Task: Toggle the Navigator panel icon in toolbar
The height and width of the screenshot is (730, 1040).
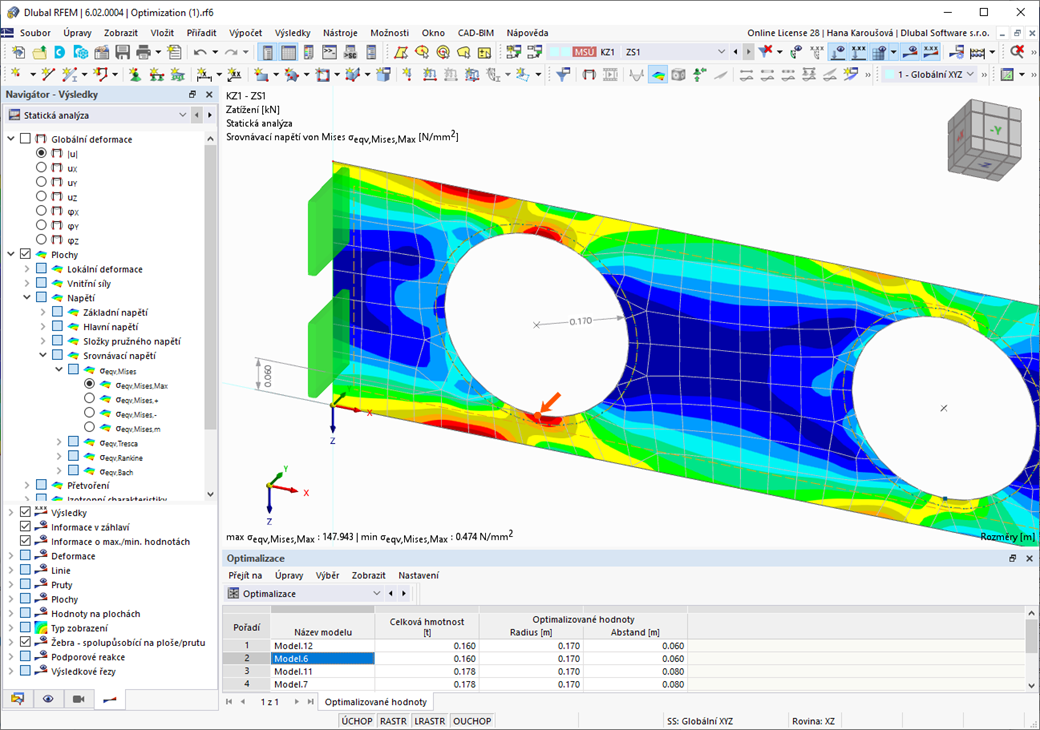Action: coord(268,52)
